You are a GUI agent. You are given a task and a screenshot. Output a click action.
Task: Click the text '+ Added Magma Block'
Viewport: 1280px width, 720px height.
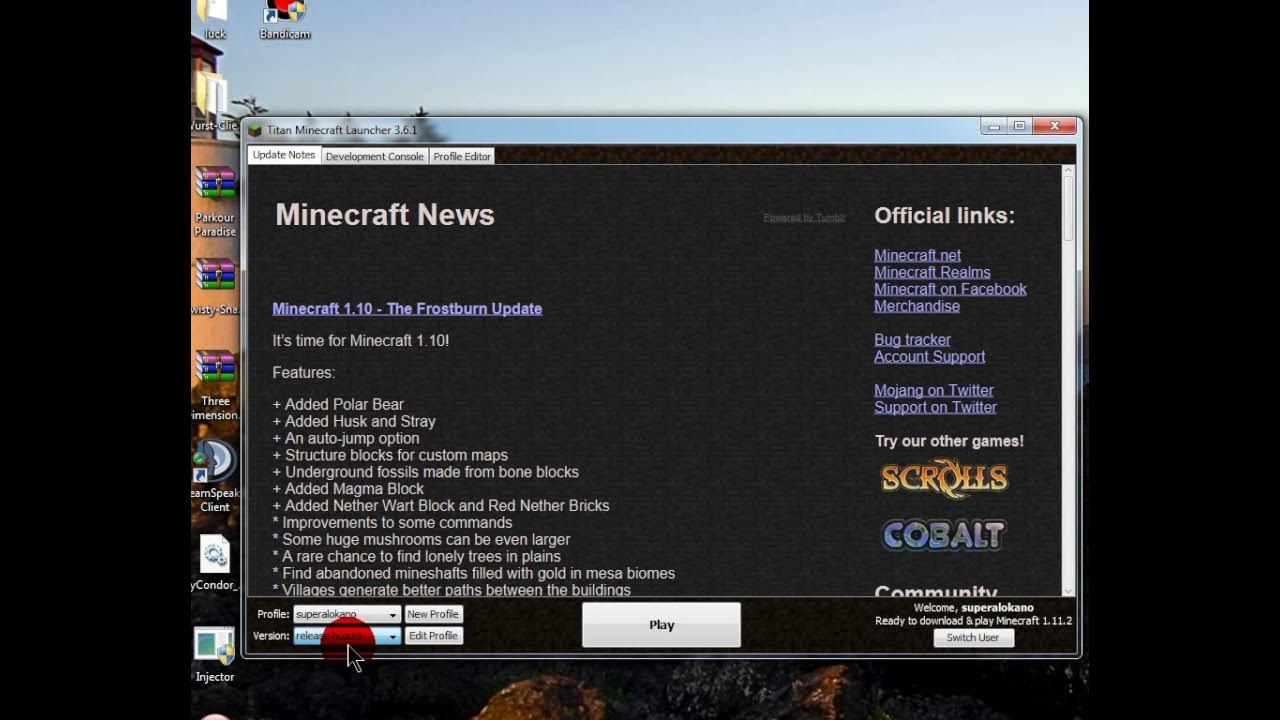(x=348, y=489)
